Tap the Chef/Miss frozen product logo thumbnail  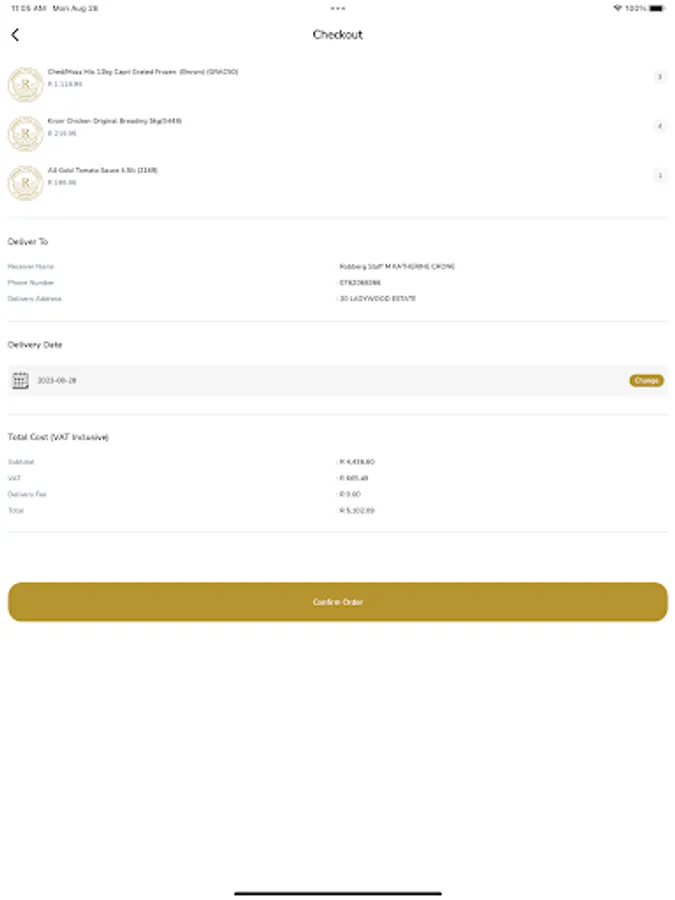[x=25, y=85]
